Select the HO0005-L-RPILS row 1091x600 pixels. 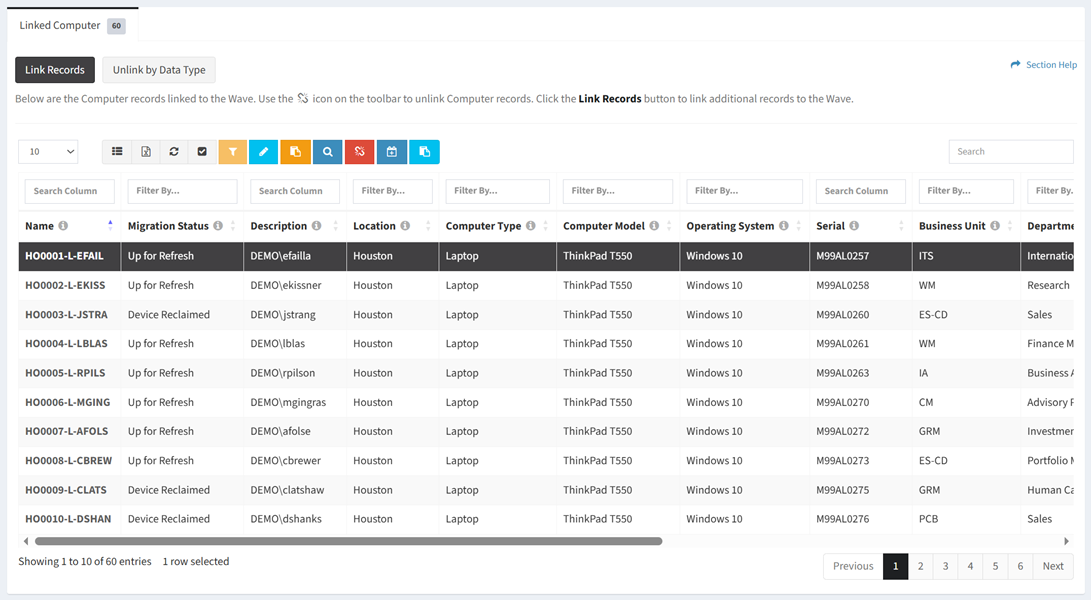pos(65,373)
